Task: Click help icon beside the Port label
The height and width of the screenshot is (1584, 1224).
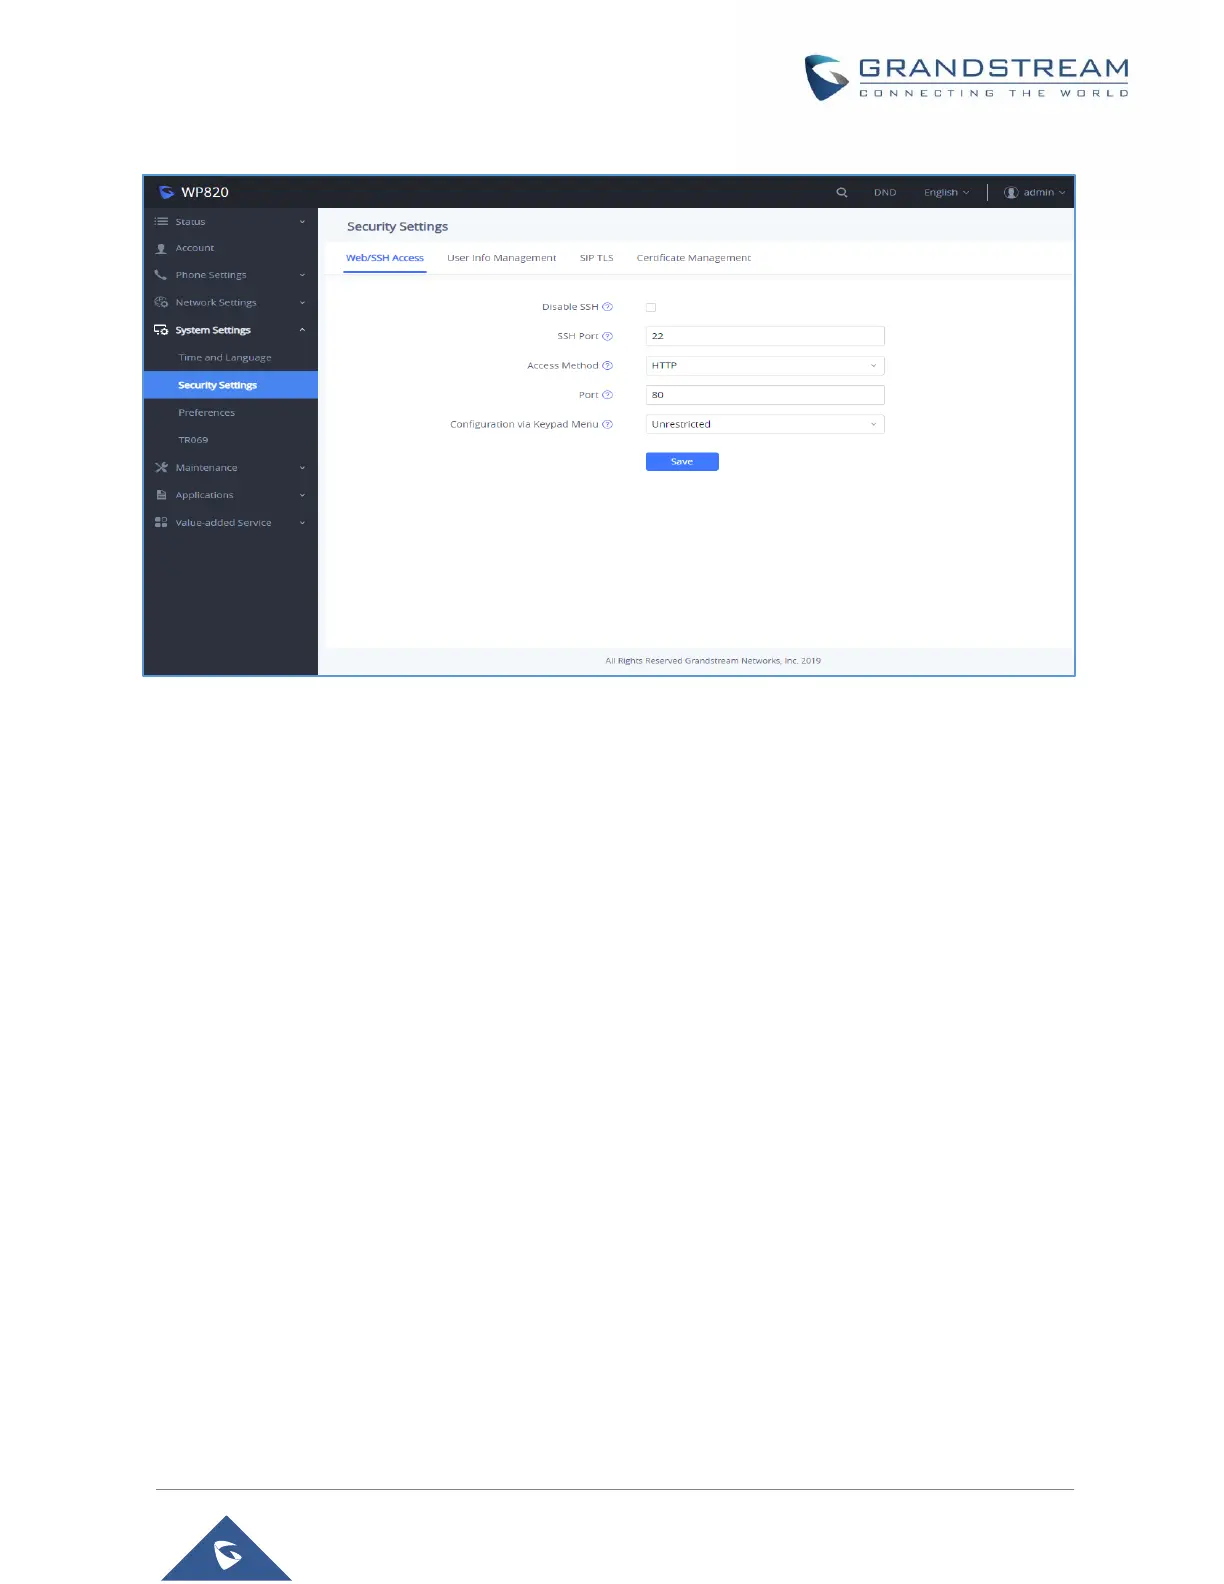Action: [607, 395]
